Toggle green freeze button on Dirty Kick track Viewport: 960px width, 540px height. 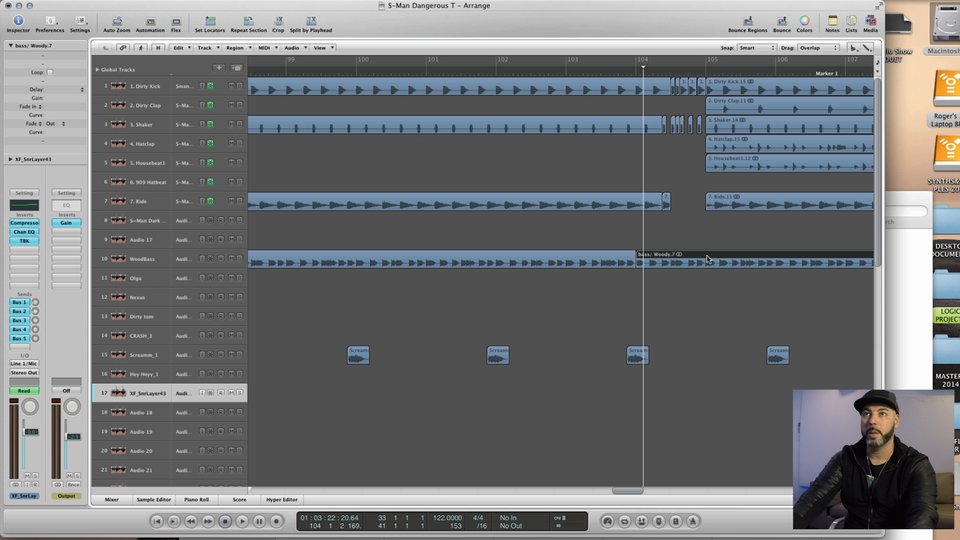point(210,86)
